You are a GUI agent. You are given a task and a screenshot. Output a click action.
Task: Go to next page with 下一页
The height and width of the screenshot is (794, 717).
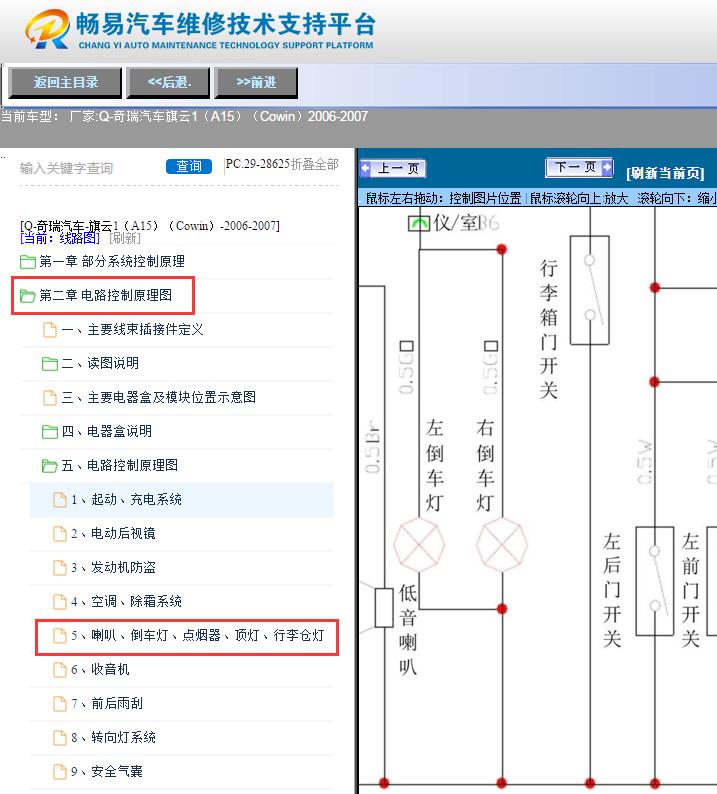579,167
